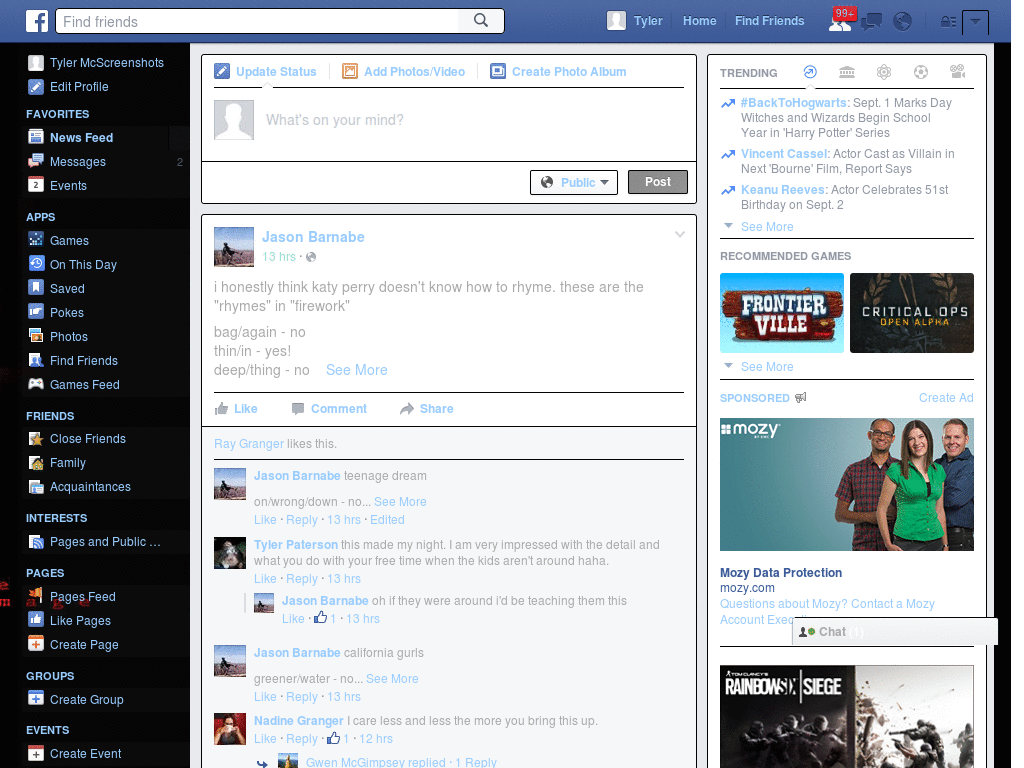Show science trending atom icon
The image size is (1024, 768).
pos(884,72)
